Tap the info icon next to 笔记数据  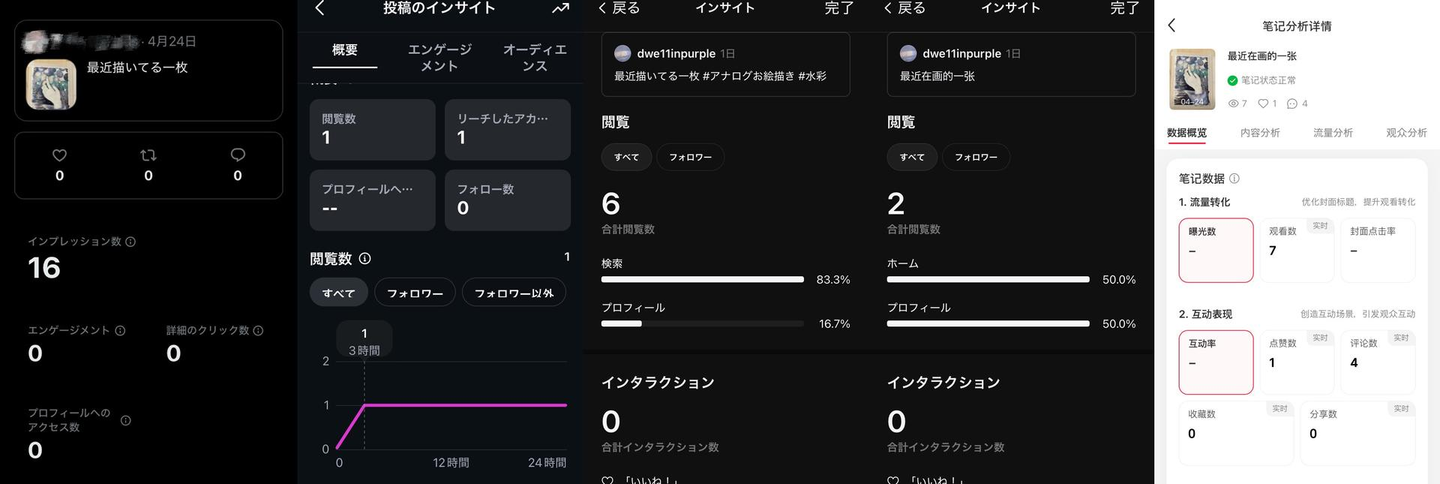pos(1235,179)
